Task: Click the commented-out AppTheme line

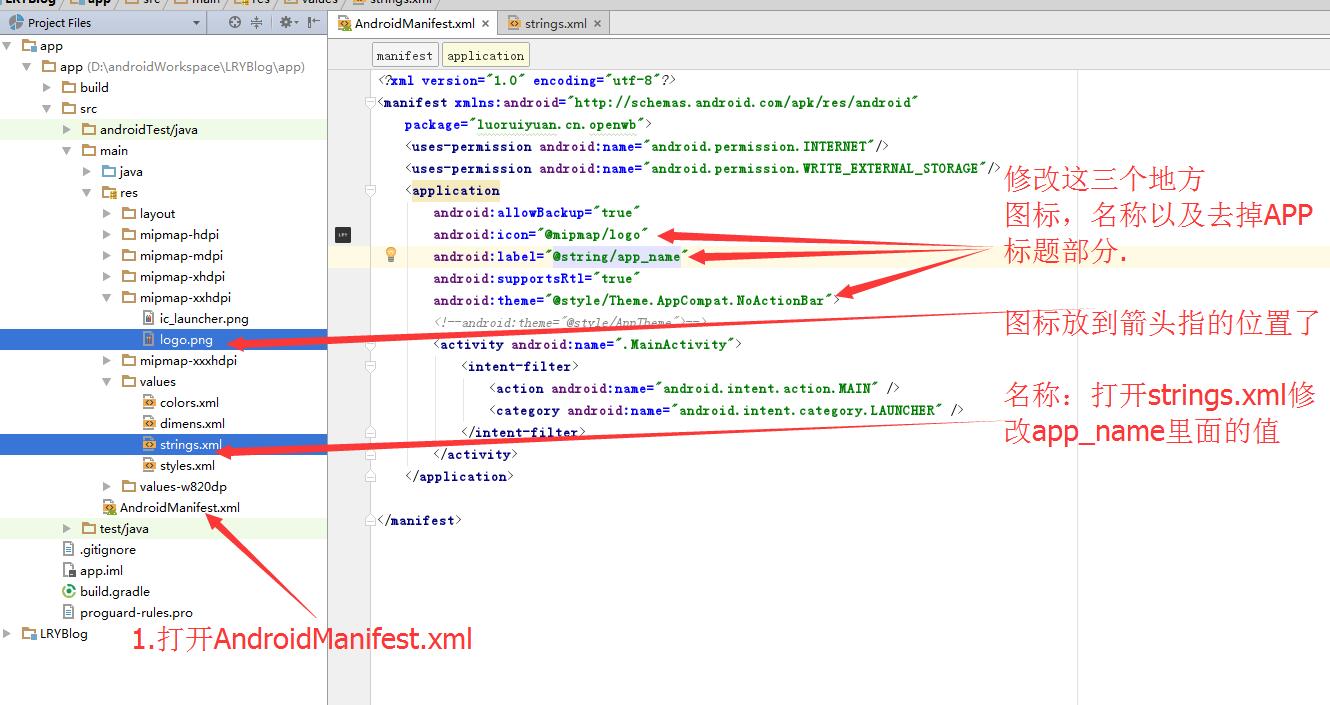Action: 571,322
